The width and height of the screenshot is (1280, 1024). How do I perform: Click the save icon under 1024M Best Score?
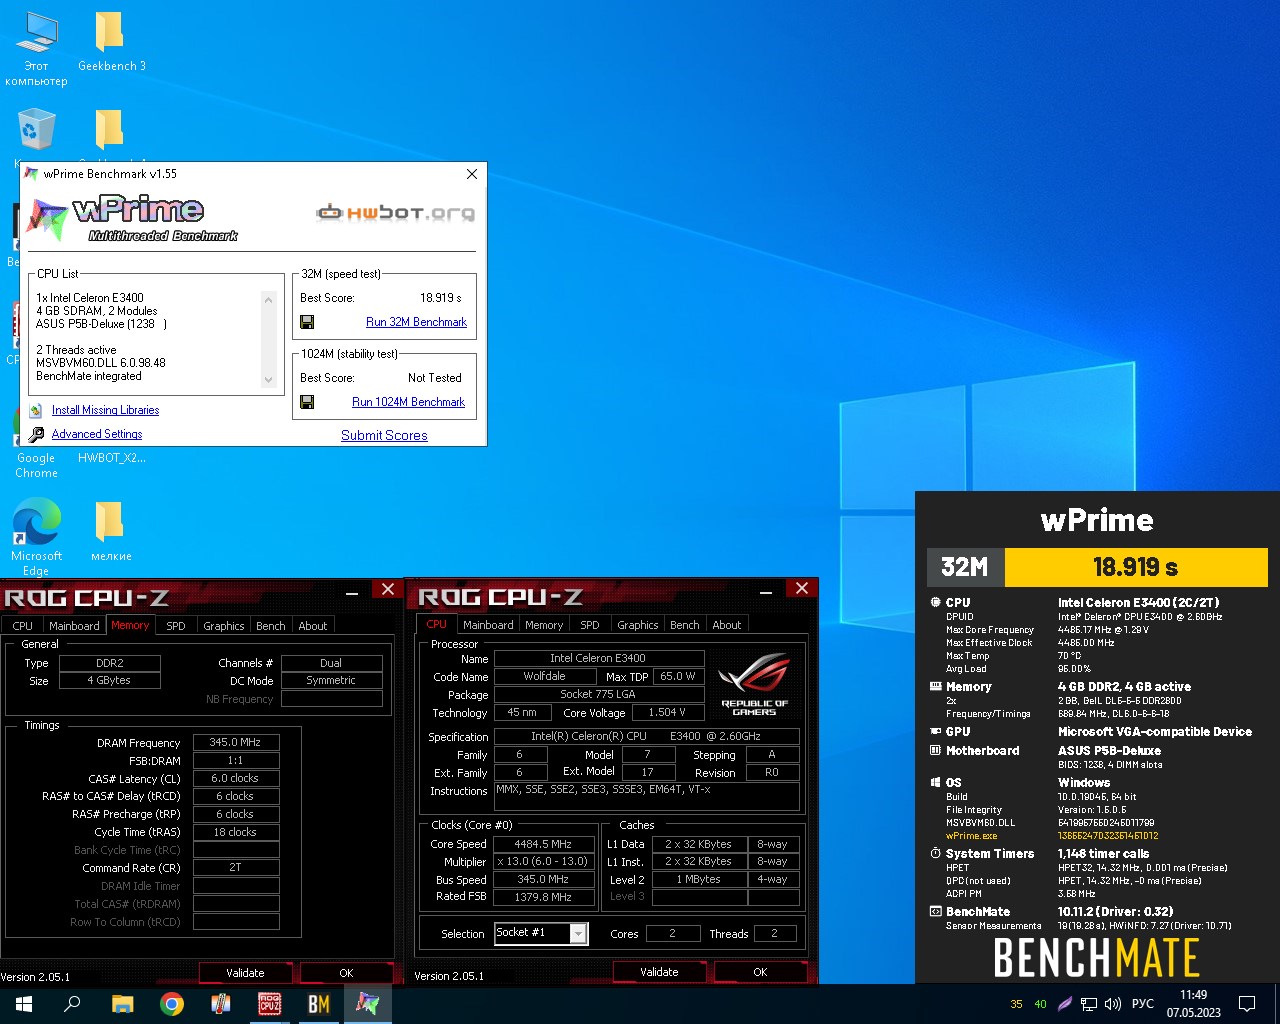pos(307,402)
